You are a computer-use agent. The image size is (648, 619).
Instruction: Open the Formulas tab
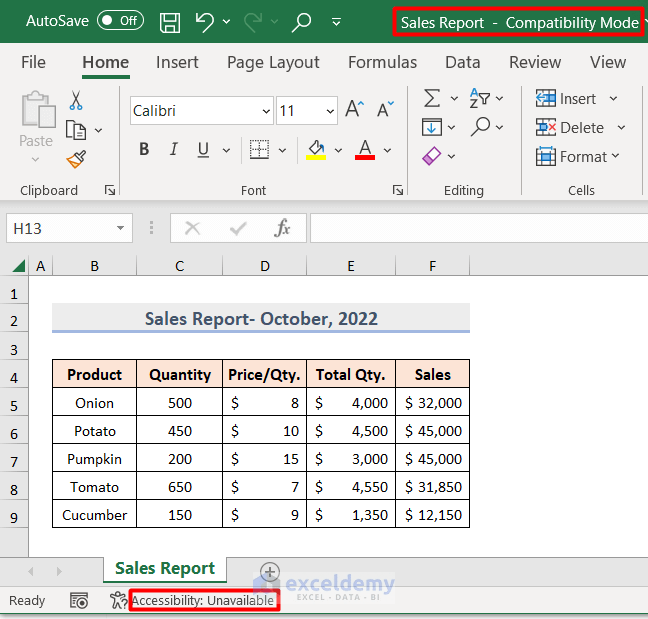[x=382, y=62]
